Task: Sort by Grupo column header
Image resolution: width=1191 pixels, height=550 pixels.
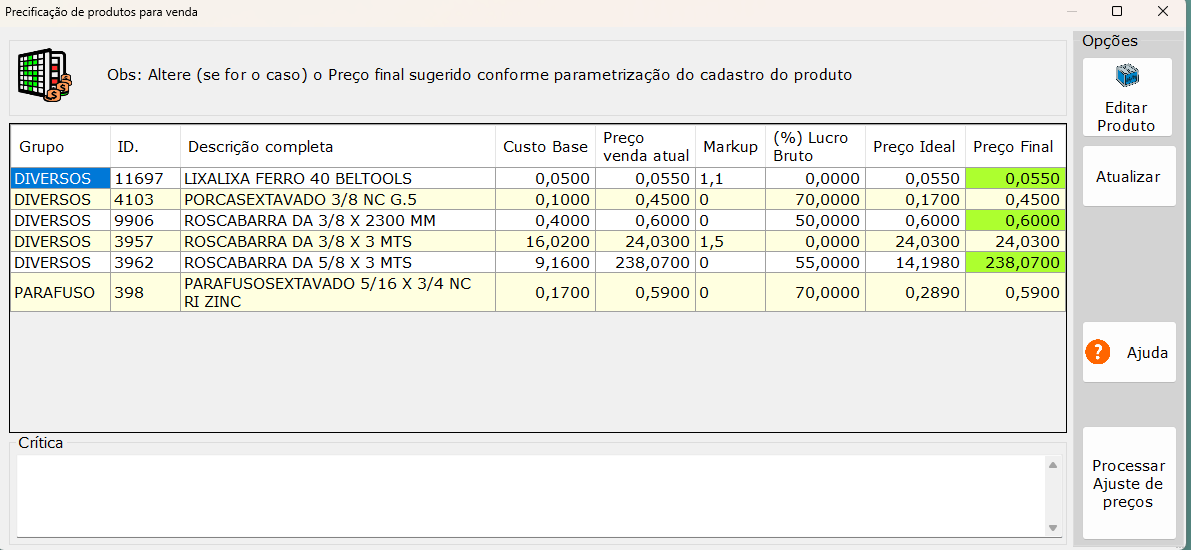Action: 42,147
